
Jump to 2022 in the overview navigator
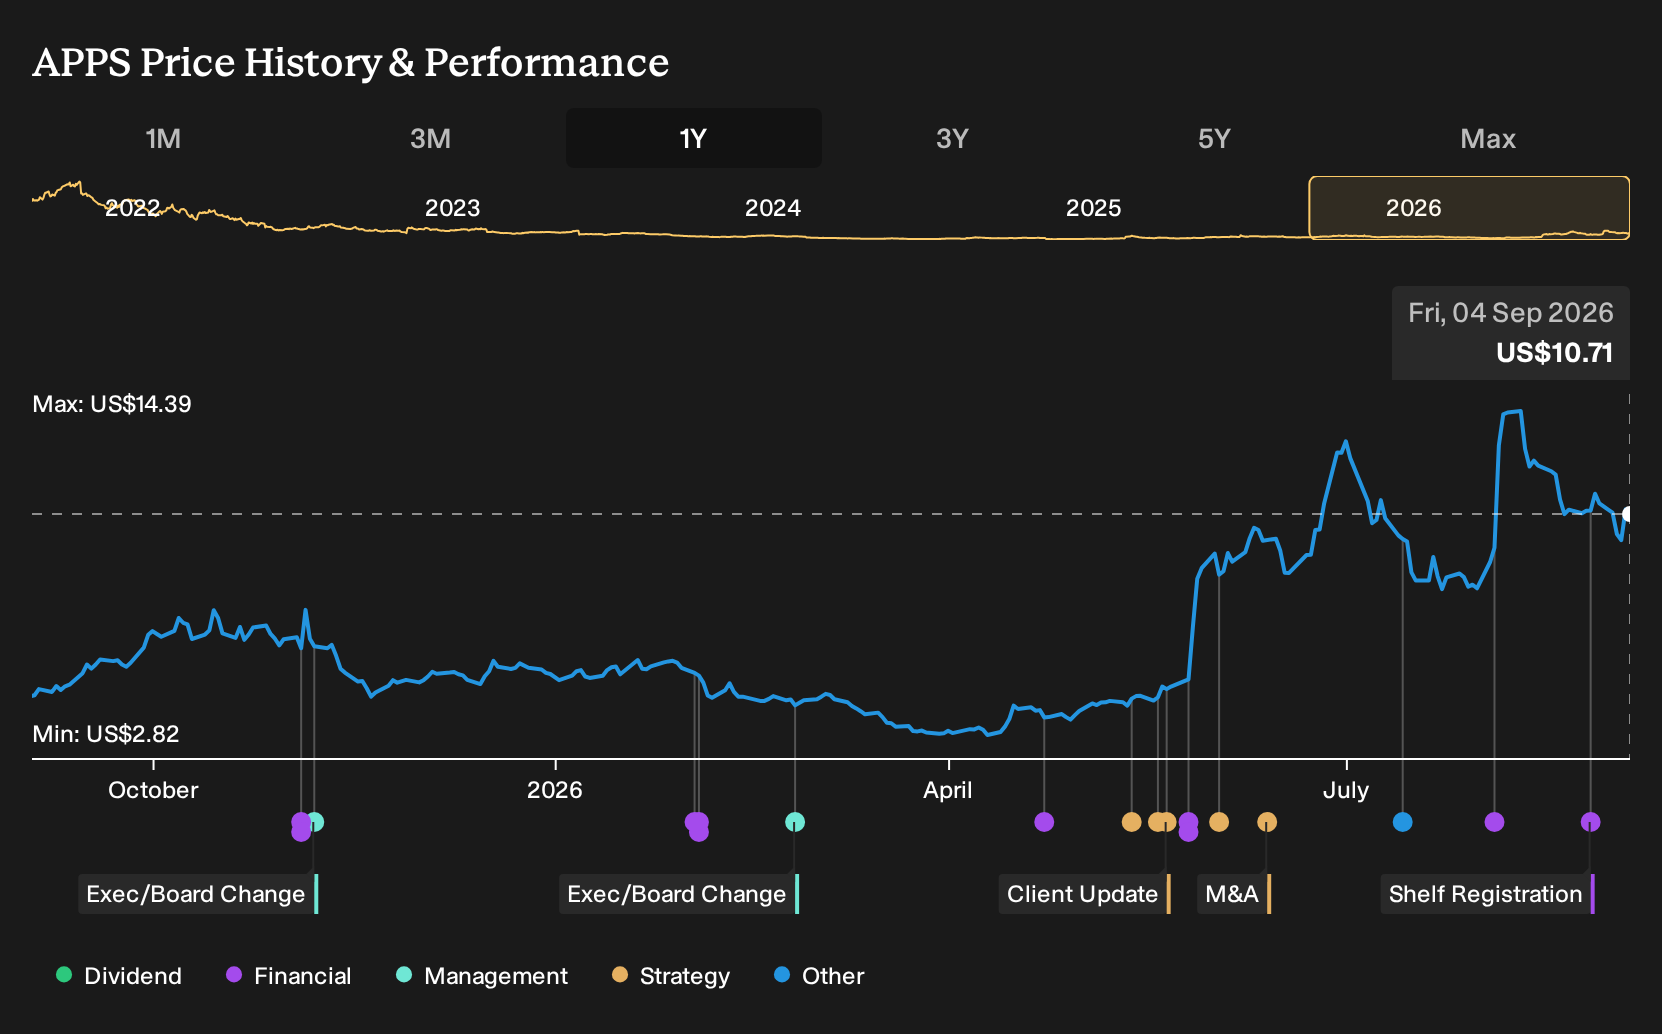133,208
